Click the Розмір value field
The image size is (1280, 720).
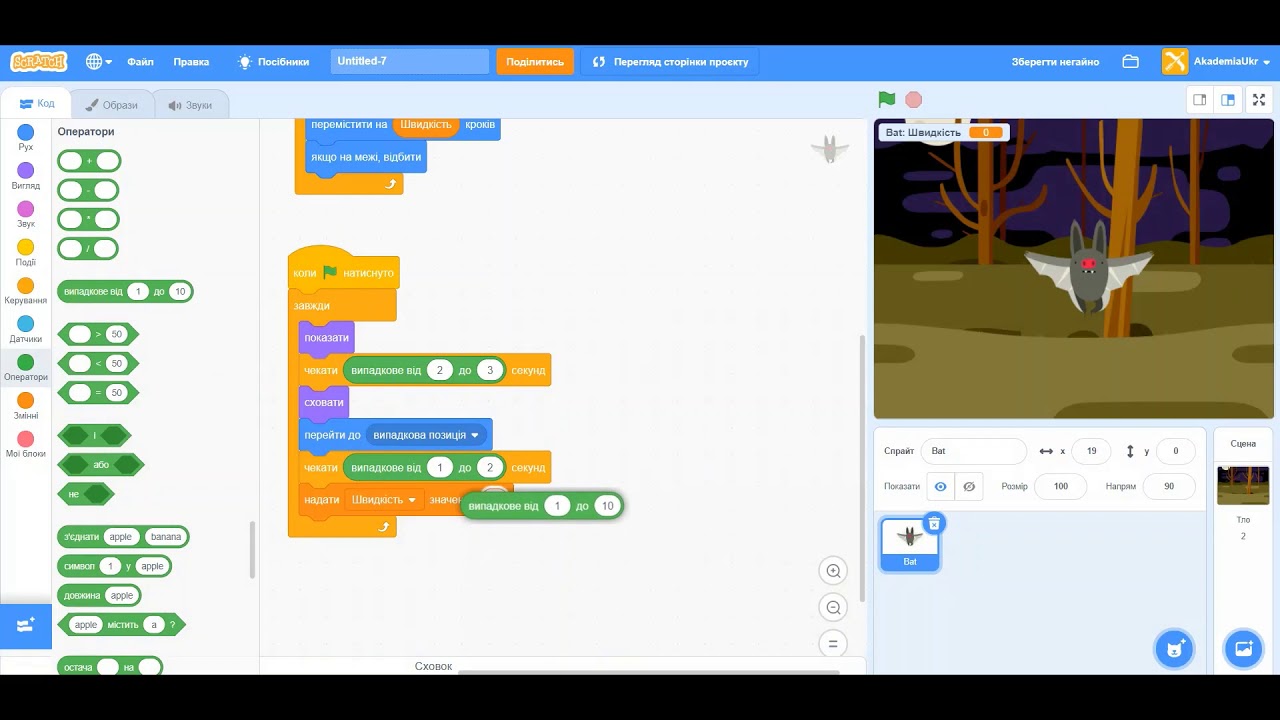[1061, 487]
